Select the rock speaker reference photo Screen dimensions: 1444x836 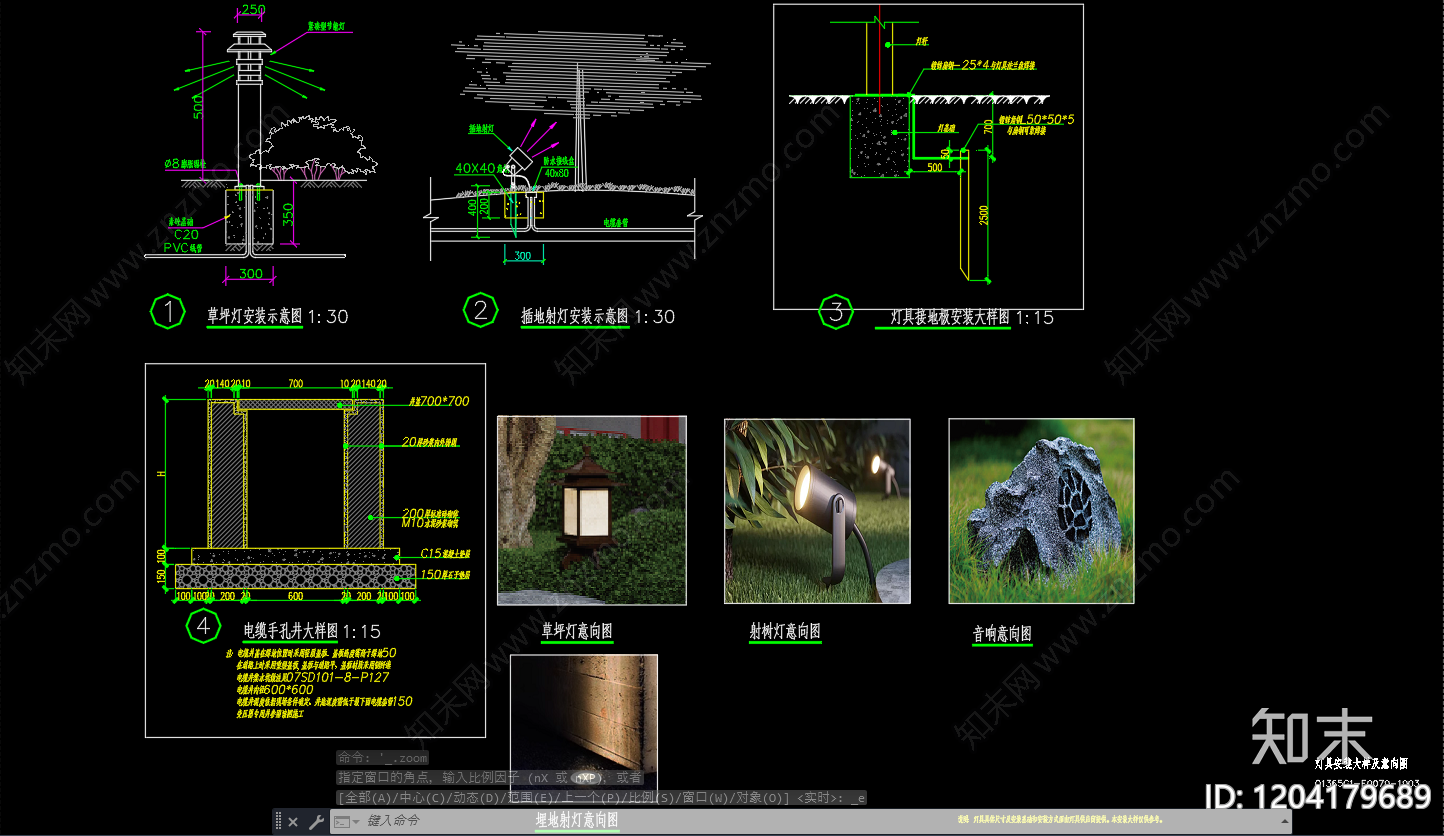click(x=1041, y=511)
